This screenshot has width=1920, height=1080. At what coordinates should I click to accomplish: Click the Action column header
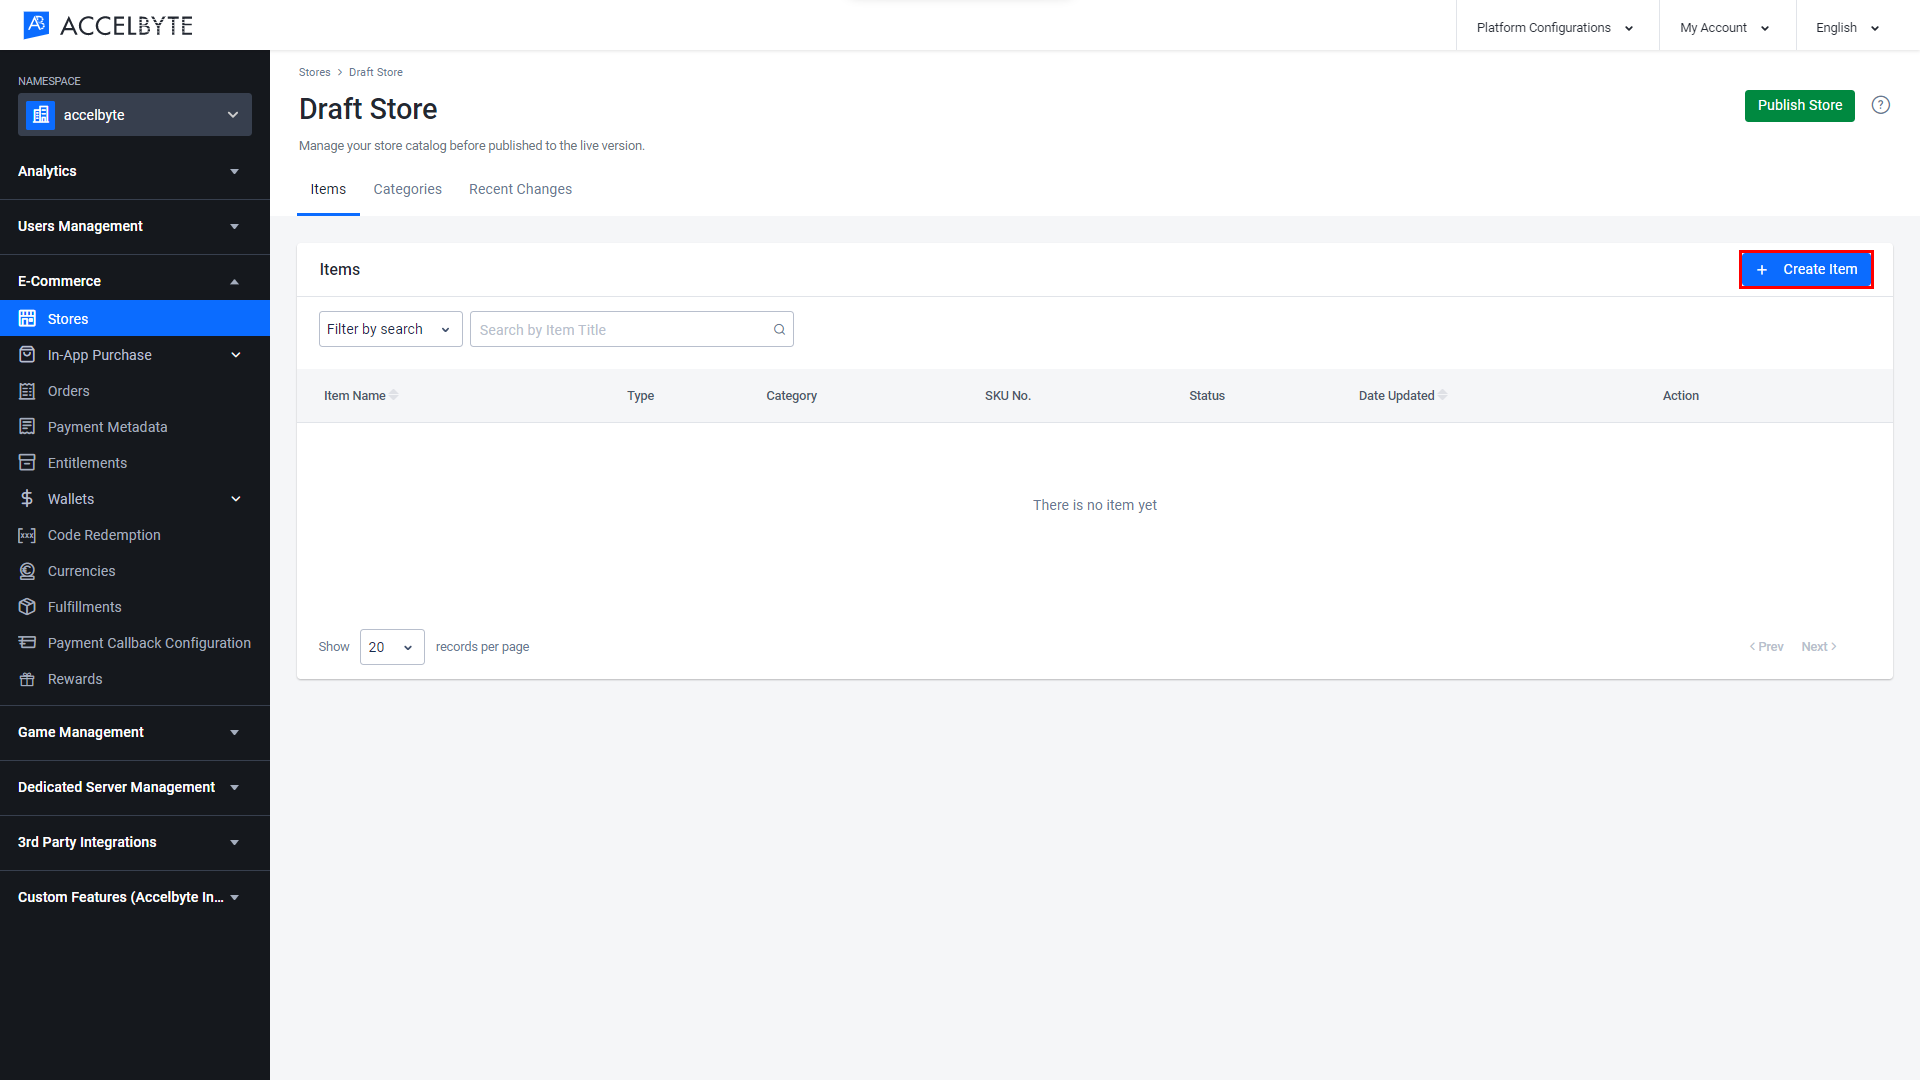click(1680, 396)
